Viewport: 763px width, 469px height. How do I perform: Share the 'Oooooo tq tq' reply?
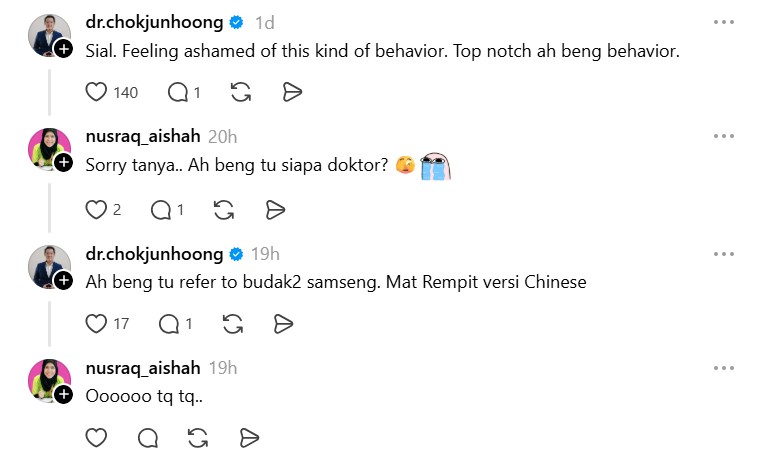[x=249, y=438]
